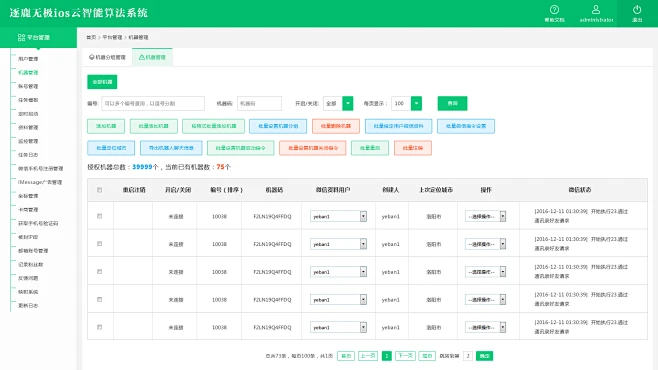Image resolution: width=658 pixels, height=370 pixels.
Task: Click the icon on 机器分组管理 tab
Action: pos(91,57)
